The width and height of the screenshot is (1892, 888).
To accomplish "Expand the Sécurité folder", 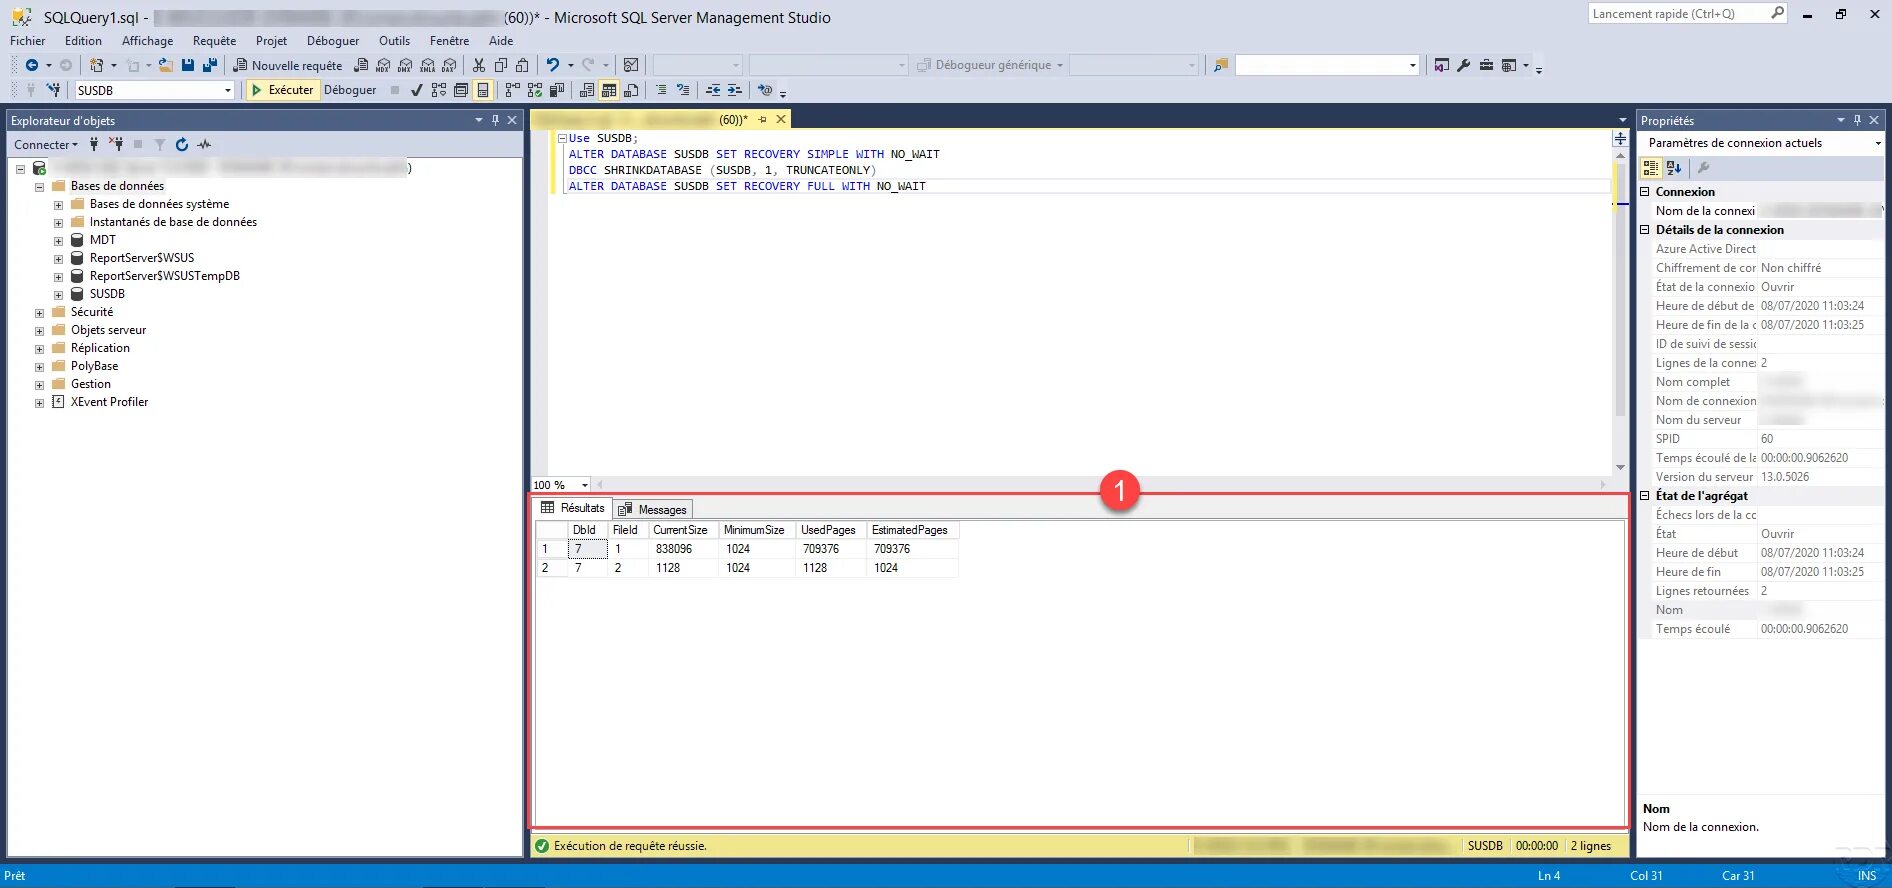I will 40,313.
